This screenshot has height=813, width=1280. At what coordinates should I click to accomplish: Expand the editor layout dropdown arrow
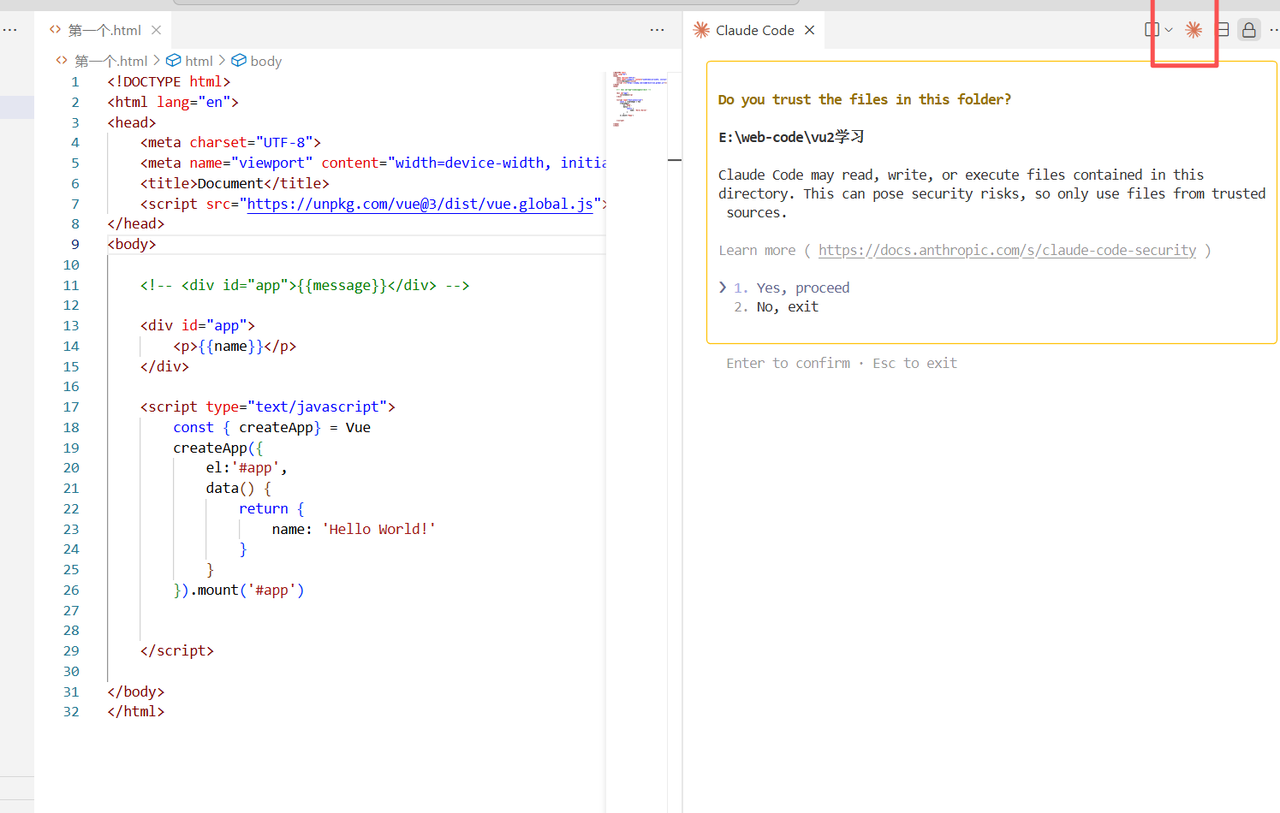[x=1168, y=30]
